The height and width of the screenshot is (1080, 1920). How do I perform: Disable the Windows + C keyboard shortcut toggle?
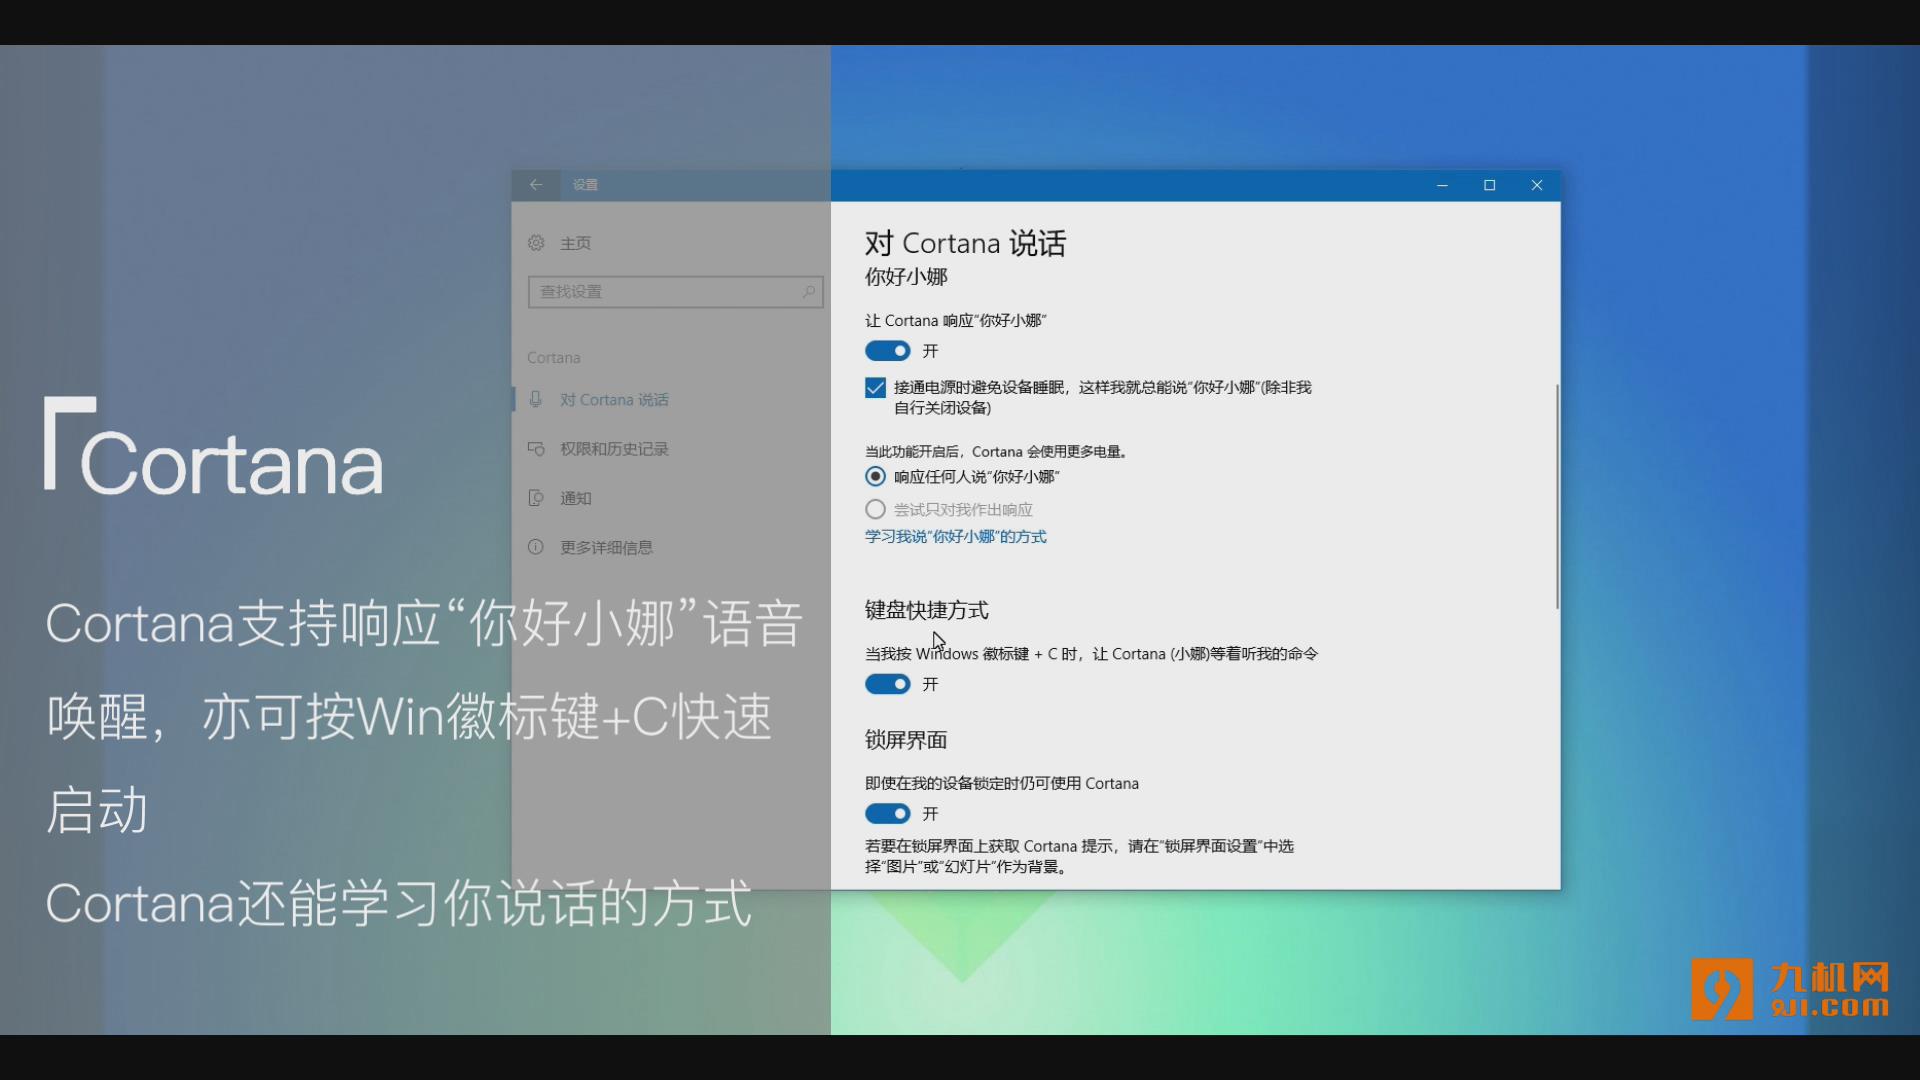[887, 684]
